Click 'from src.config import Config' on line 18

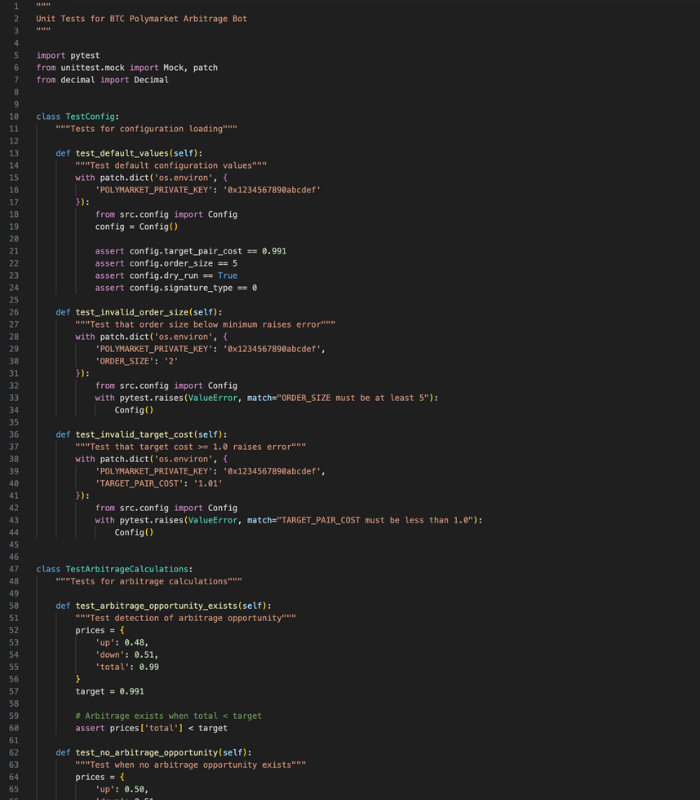click(166, 215)
